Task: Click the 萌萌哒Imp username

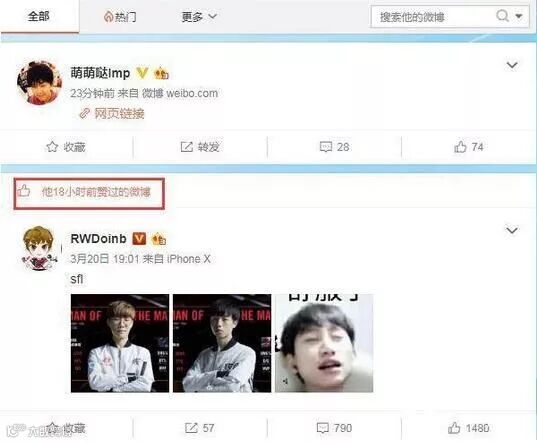Action: tap(100, 73)
